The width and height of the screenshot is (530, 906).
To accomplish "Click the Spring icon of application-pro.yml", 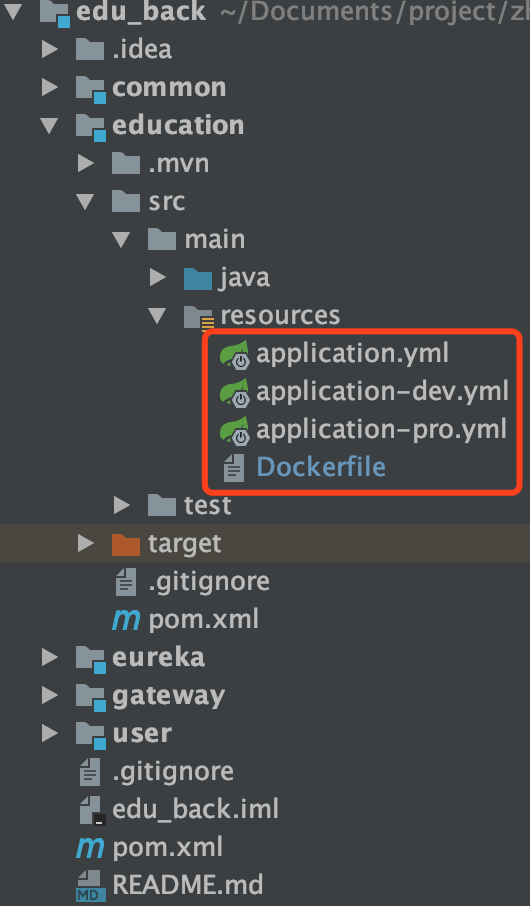I will tap(235, 430).
